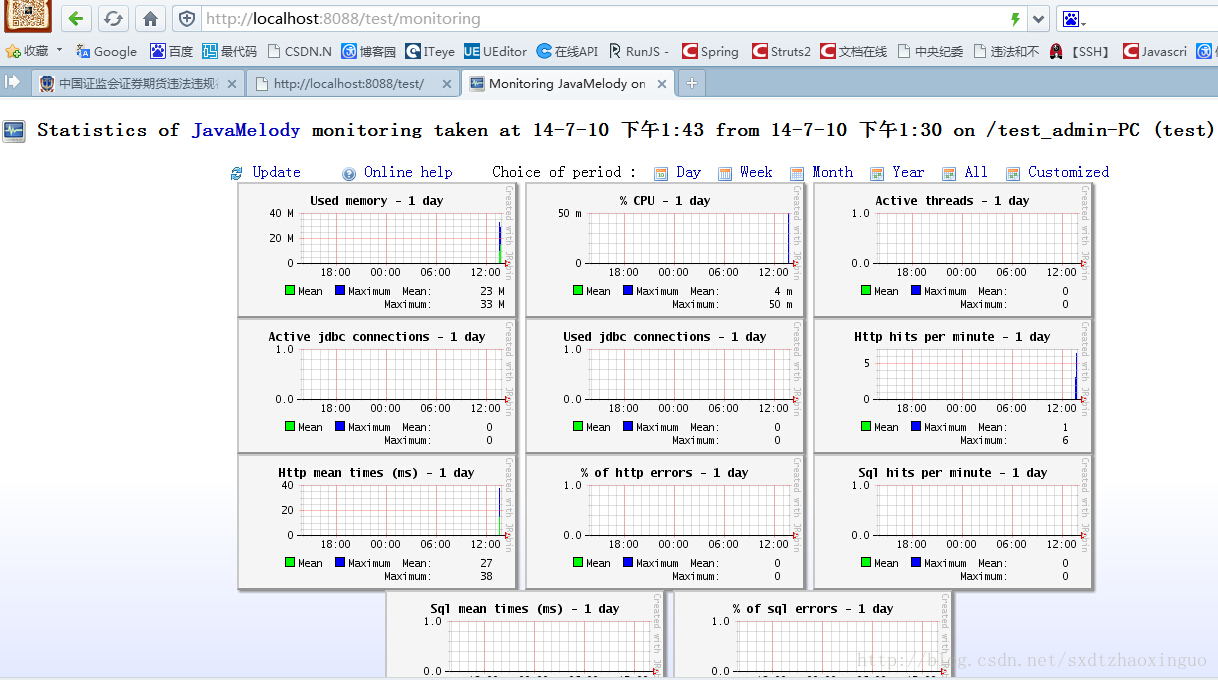Screen dimensions: 1218x680
Task: Click the Month calendar icon
Action: (x=797, y=173)
